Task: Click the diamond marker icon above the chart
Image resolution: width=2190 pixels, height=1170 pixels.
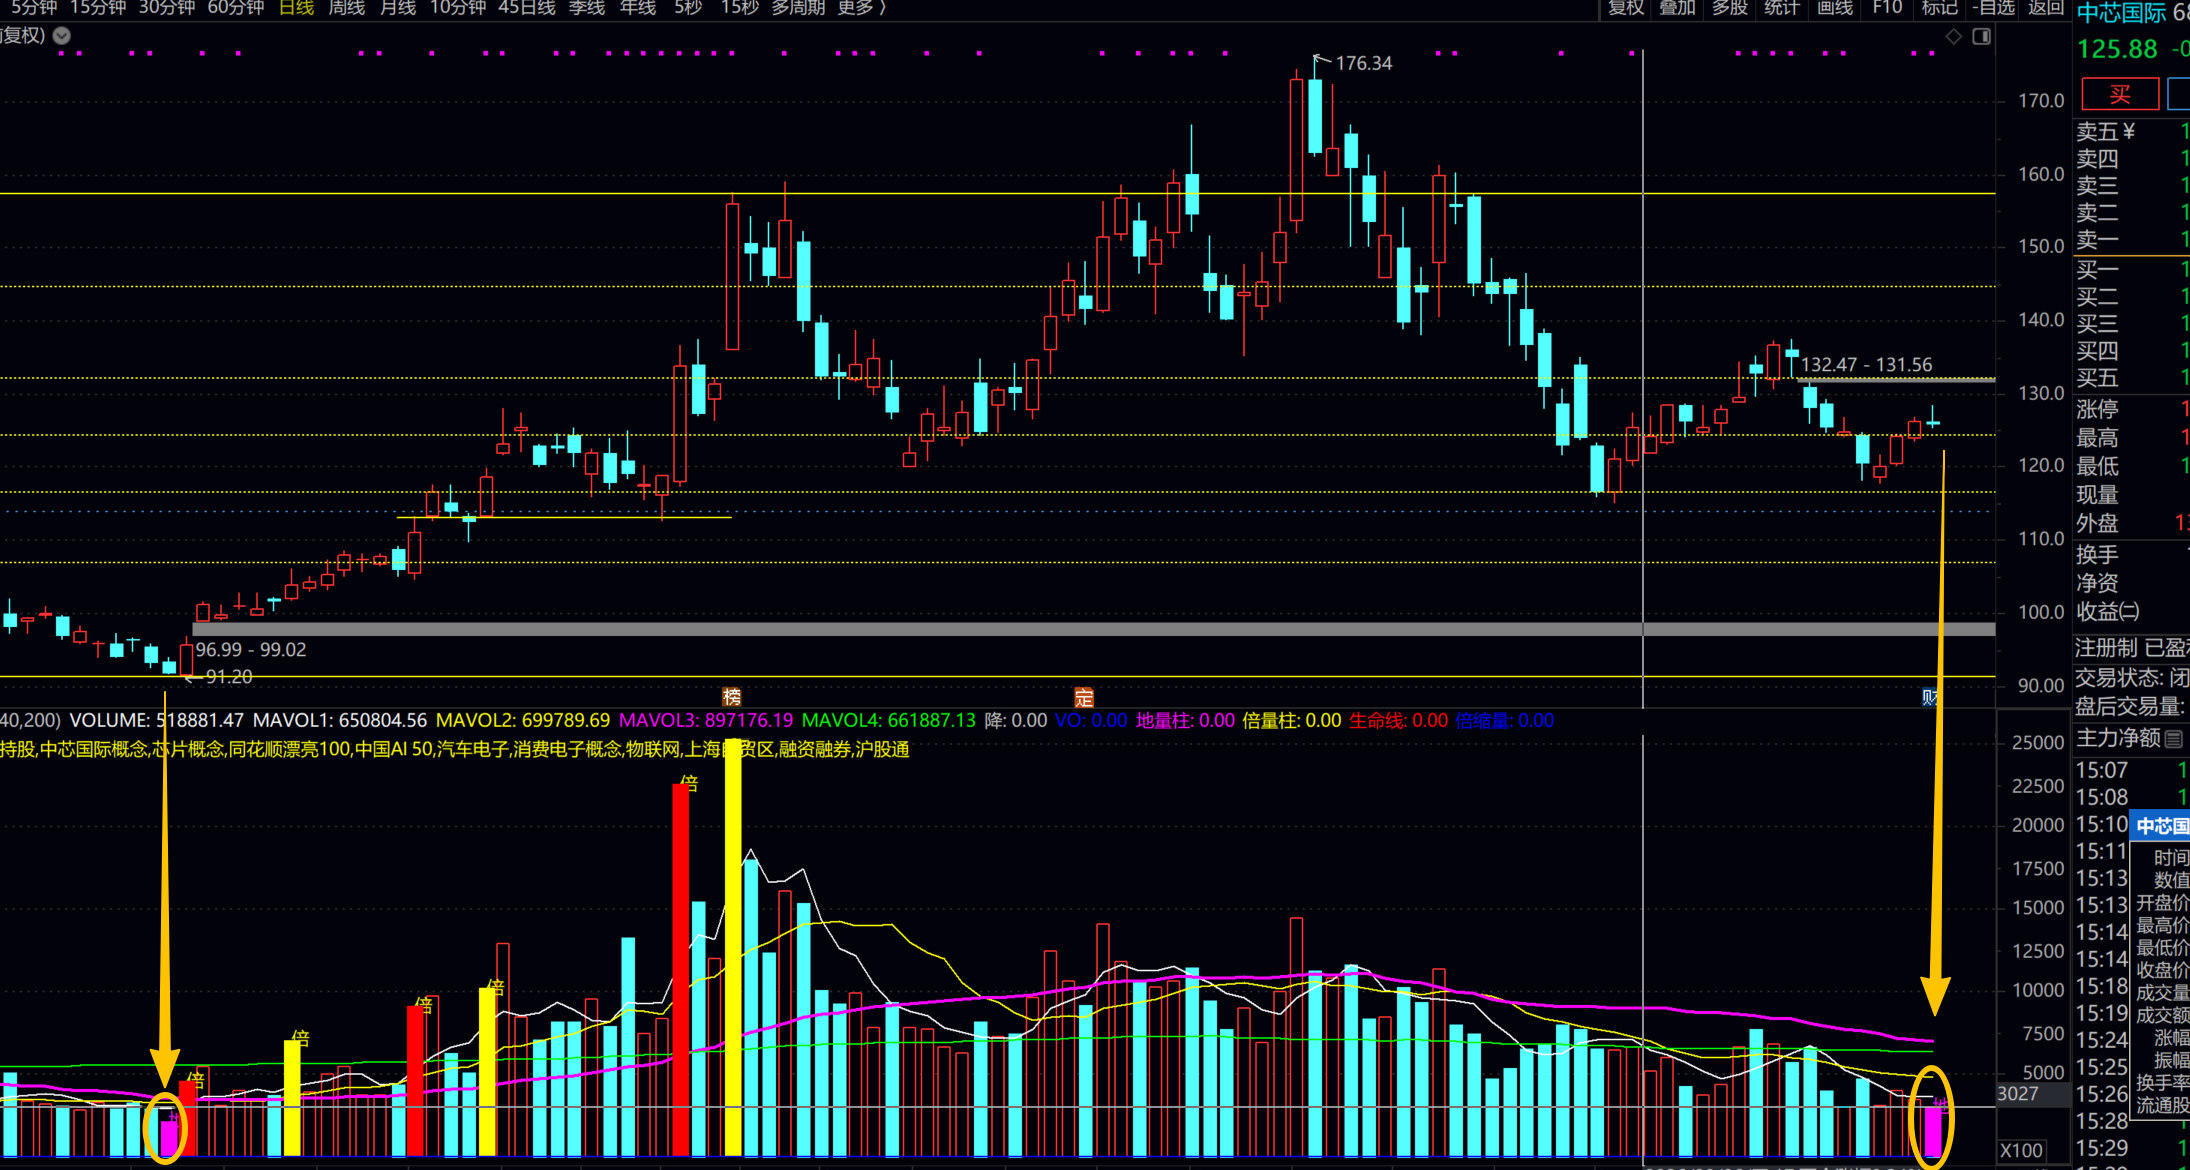Action: (x=1953, y=36)
